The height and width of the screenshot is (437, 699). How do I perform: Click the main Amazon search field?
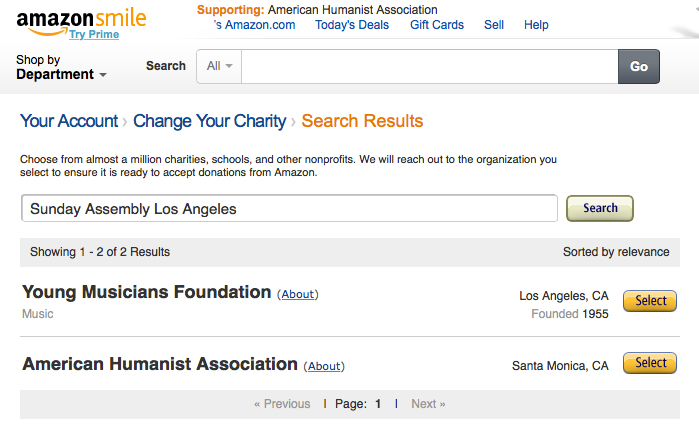click(x=430, y=66)
